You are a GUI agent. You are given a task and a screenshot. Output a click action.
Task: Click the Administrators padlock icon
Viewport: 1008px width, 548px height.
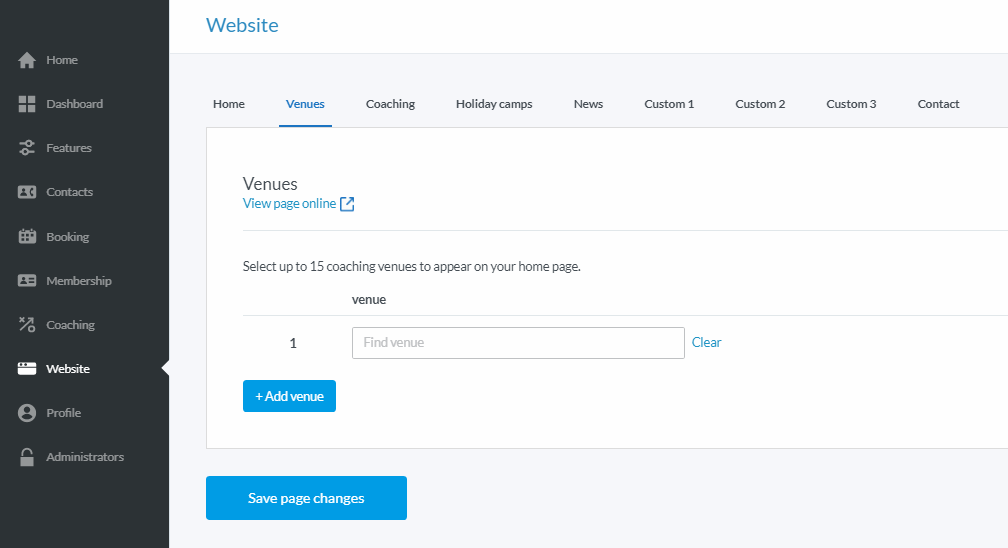coord(27,457)
